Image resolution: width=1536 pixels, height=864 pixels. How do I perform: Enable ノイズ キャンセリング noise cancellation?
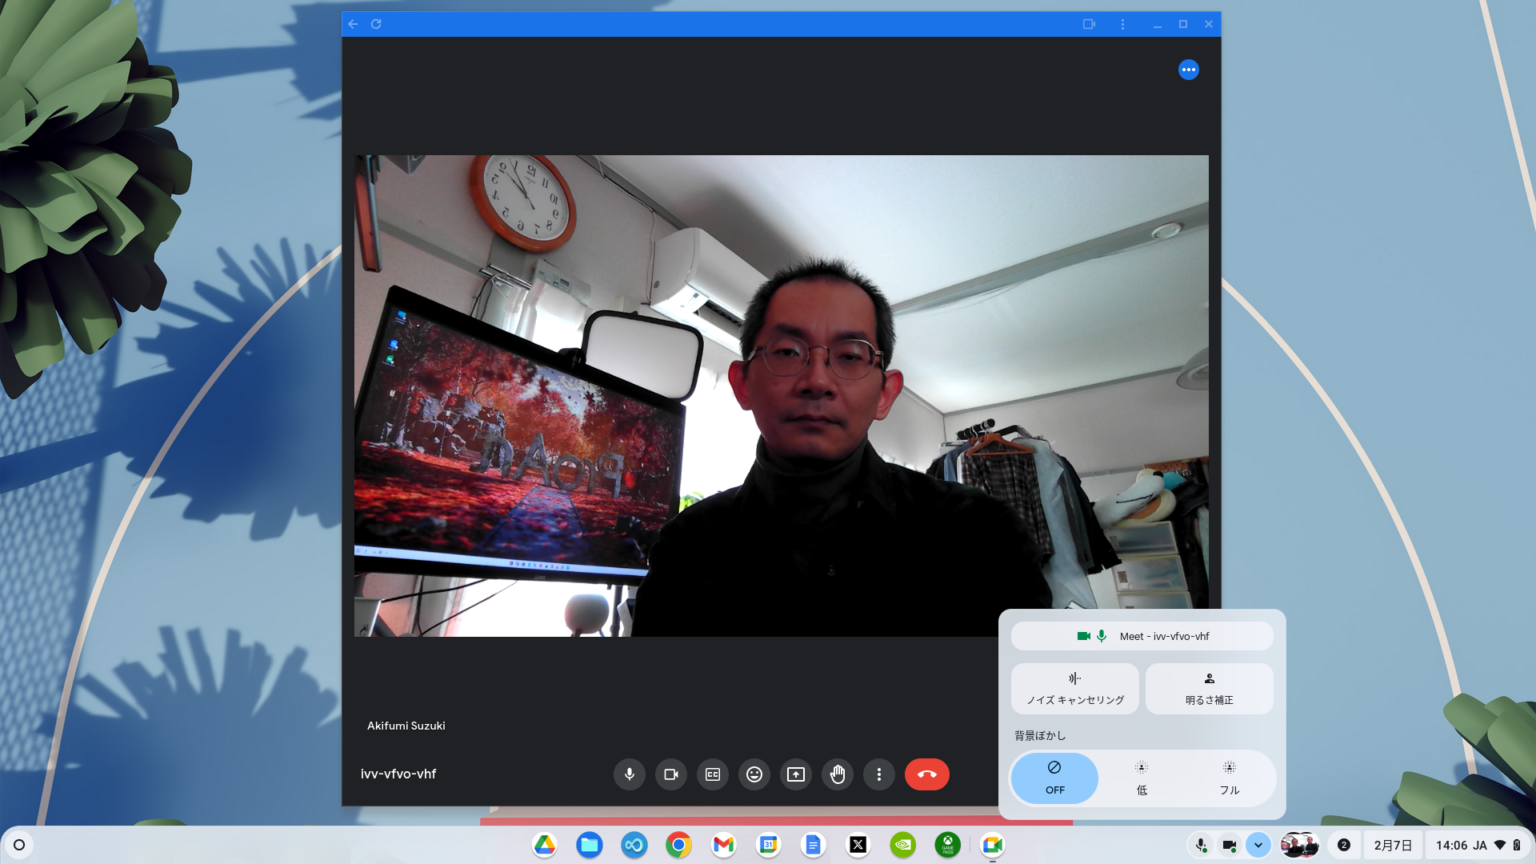[1075, 688]
